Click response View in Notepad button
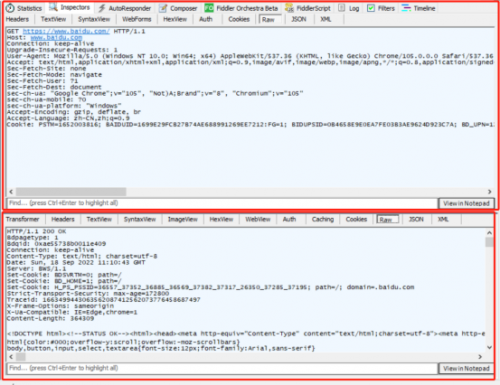The height and width of the screenshot is (385, 500). pos(466,368)
